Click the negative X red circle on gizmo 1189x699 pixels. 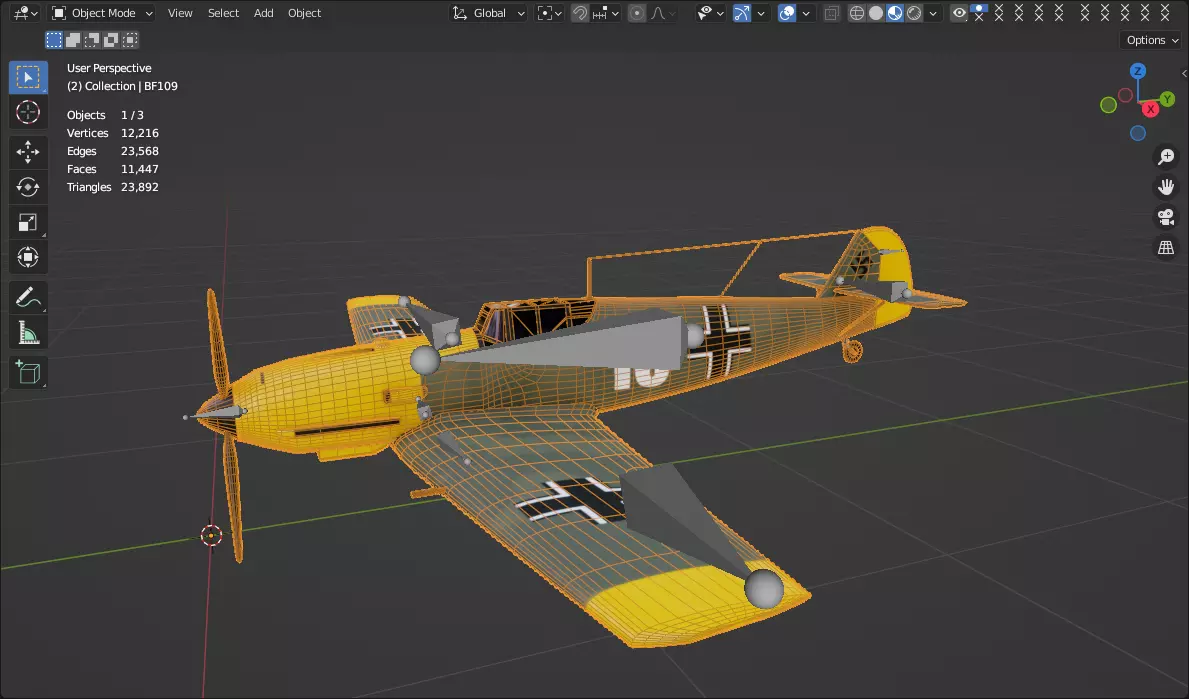pos(1125,96)
